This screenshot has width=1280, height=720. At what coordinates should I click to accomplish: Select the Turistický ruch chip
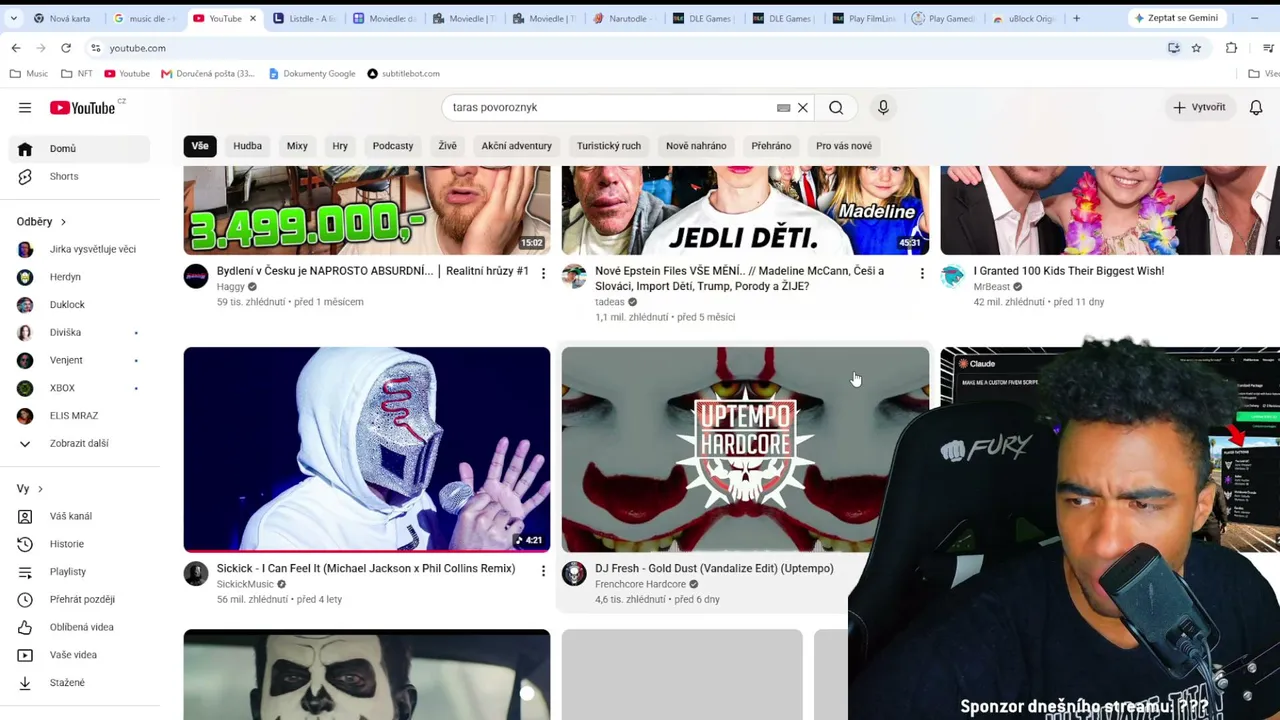(609, 146)
